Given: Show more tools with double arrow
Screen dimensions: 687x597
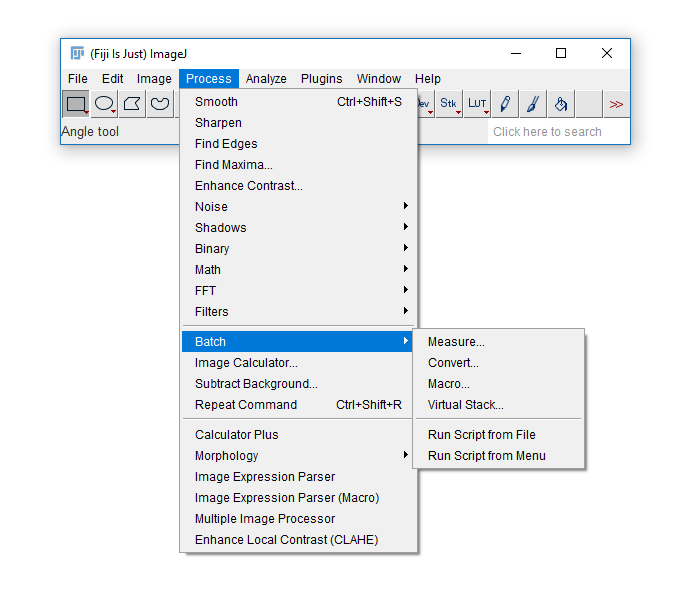Looking at the screenshot, I should (x=616, y=104).
